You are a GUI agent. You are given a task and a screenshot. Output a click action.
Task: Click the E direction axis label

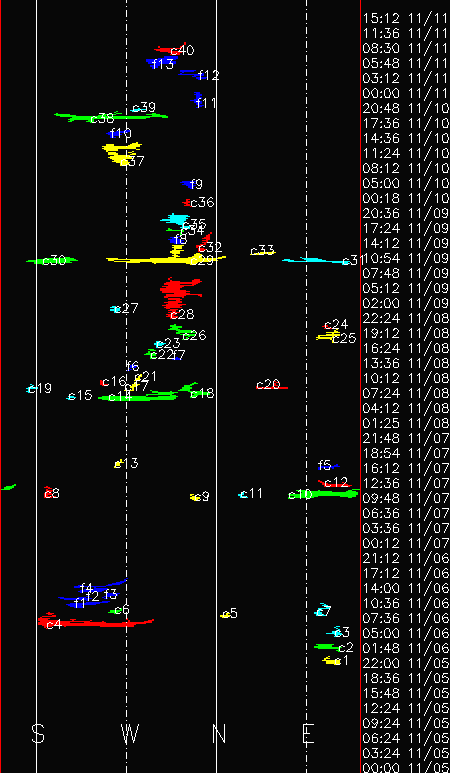pyautogui.click(x=308, y=734)
